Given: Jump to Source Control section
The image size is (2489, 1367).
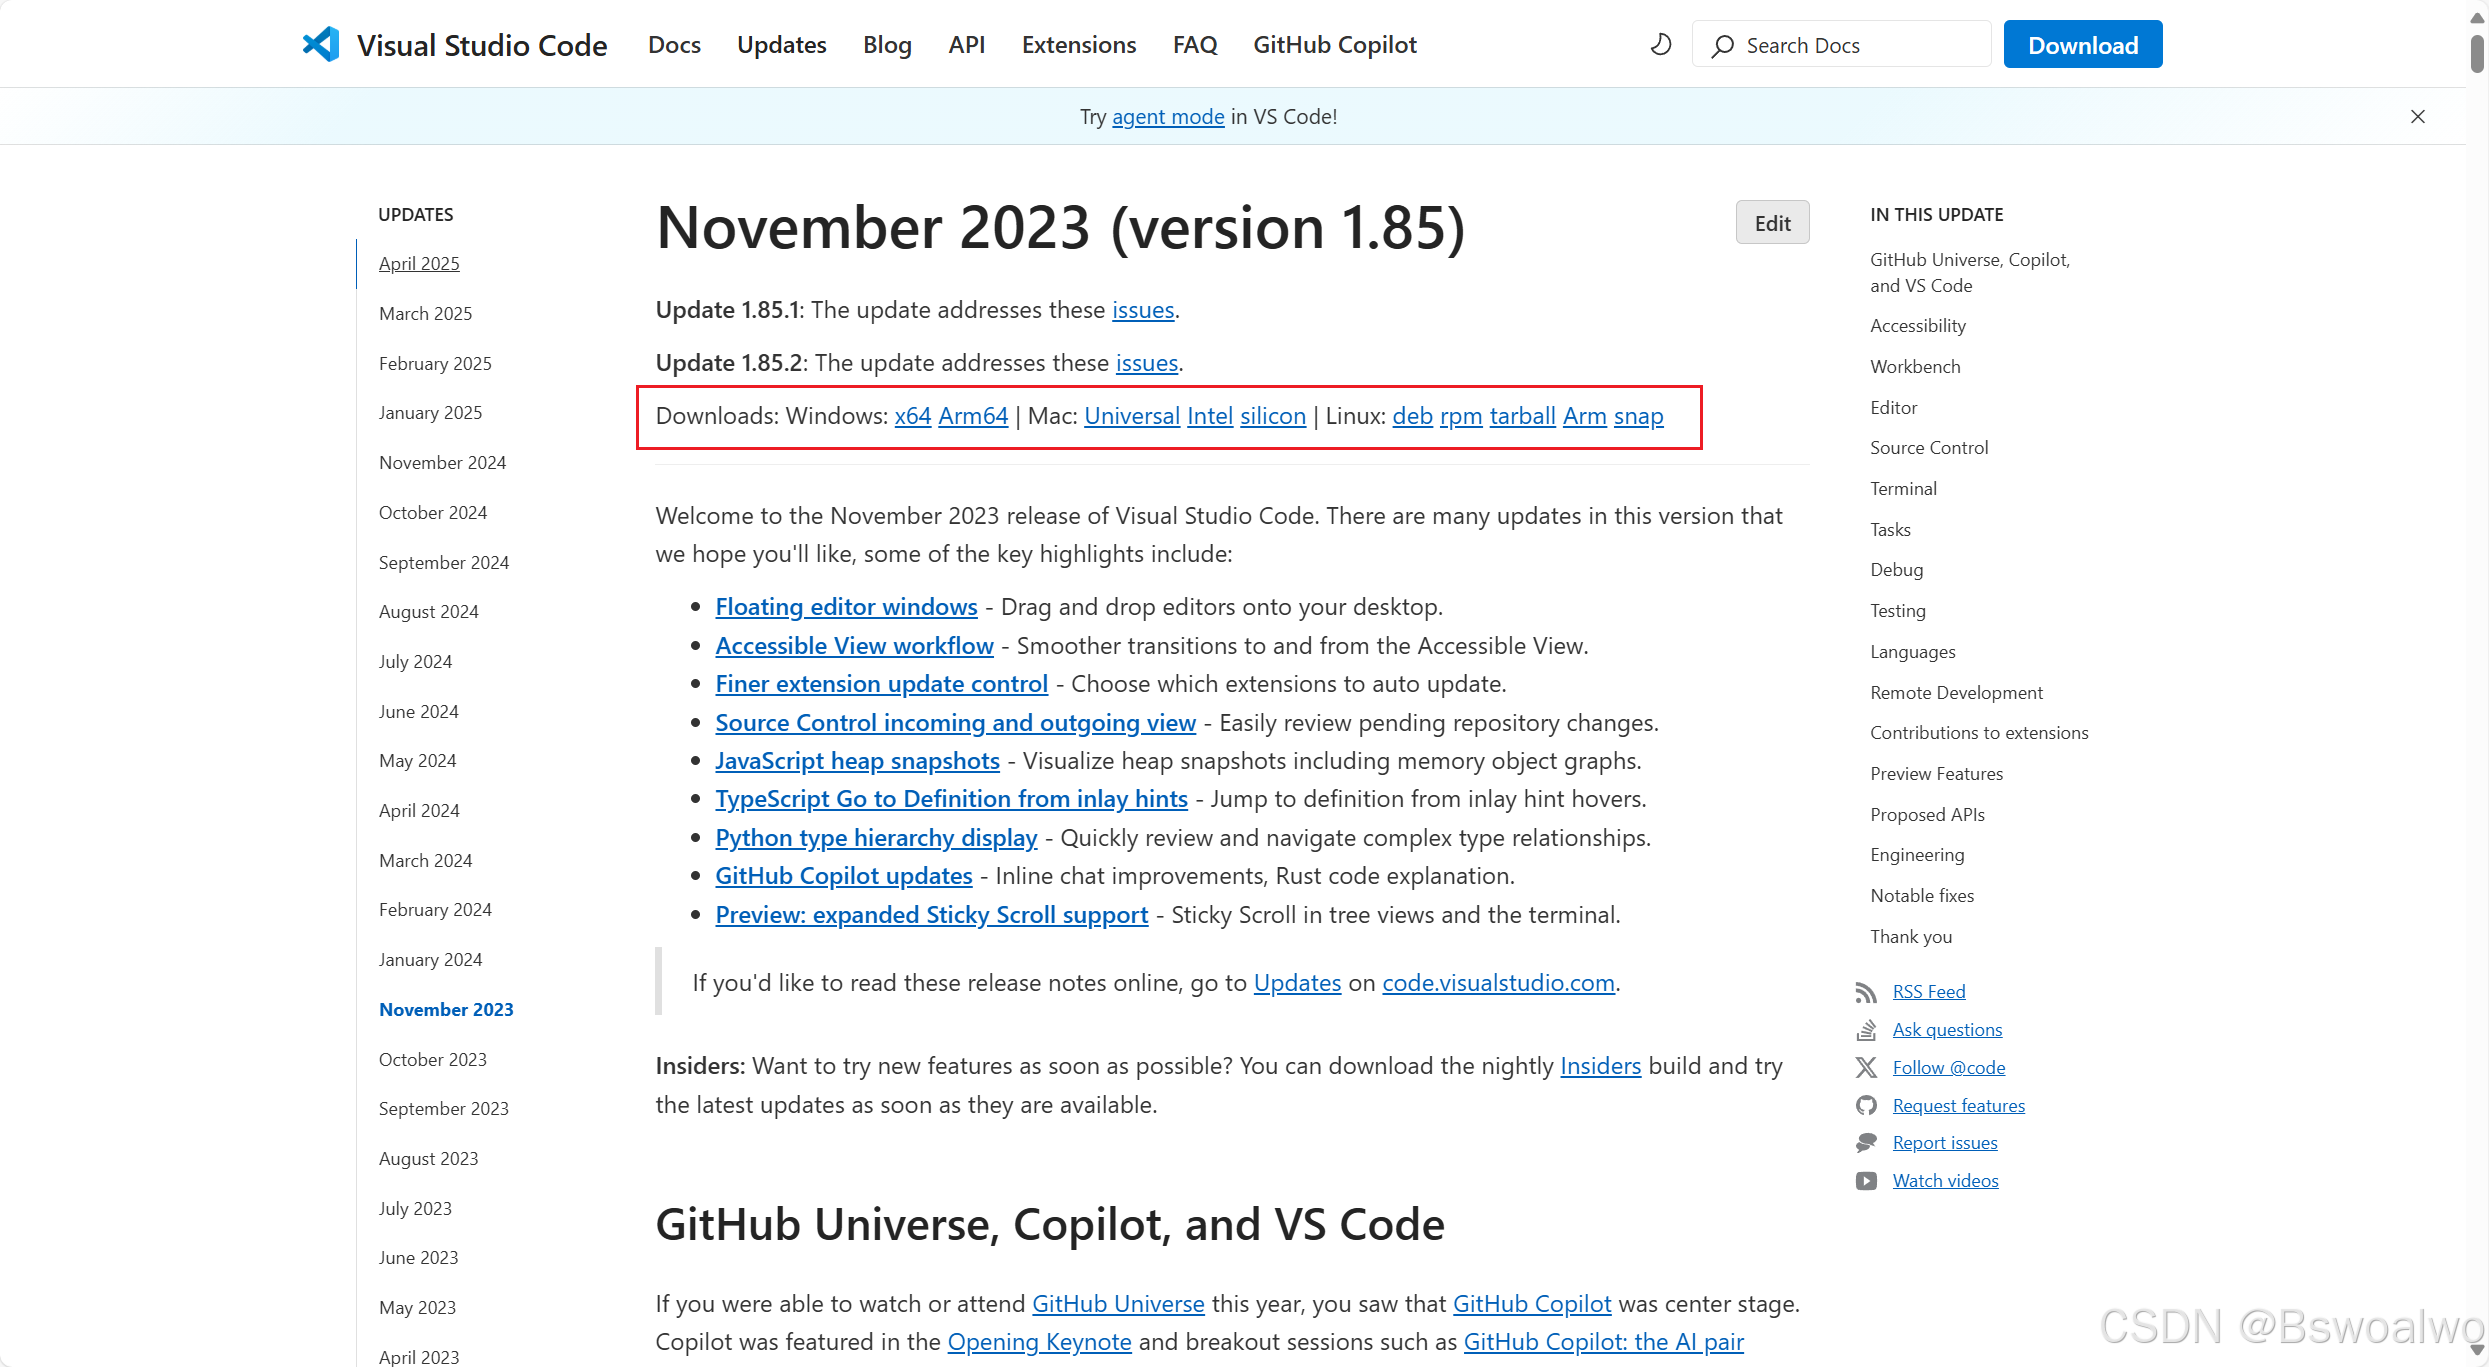Looking at the screenshot, I should coord(1928,448).
